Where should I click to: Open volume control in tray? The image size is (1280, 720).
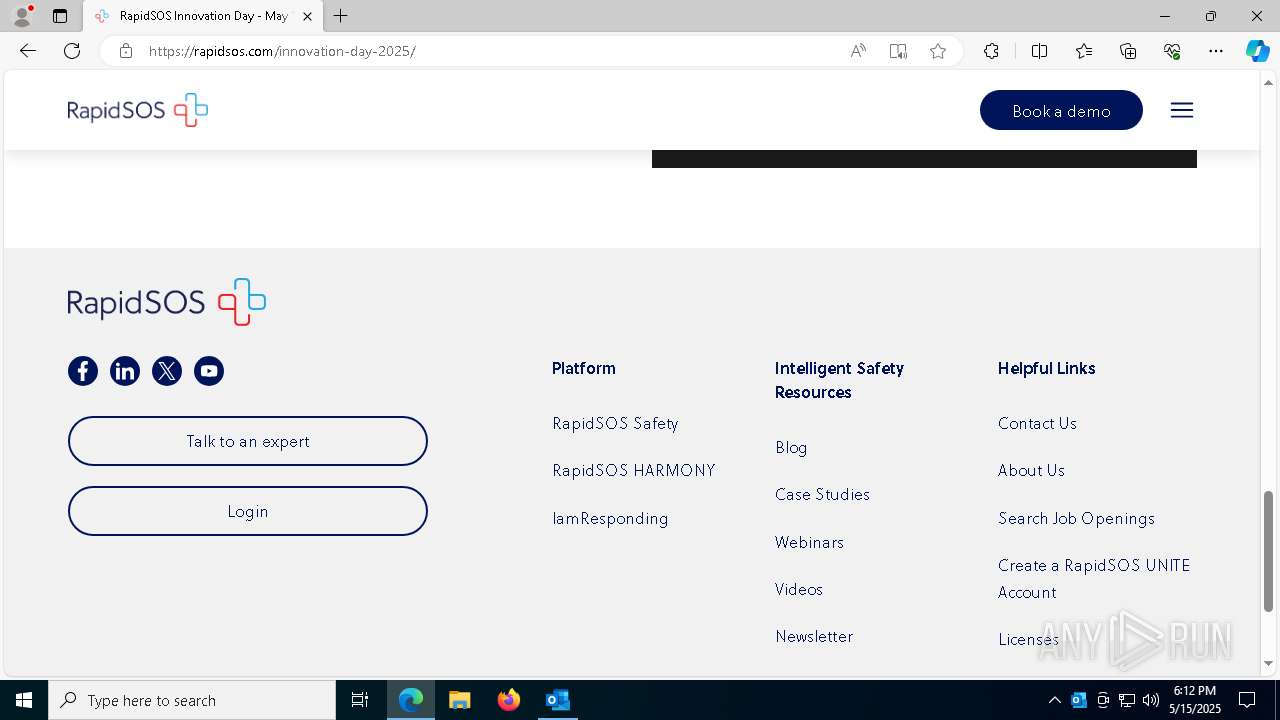[1151, 700]
